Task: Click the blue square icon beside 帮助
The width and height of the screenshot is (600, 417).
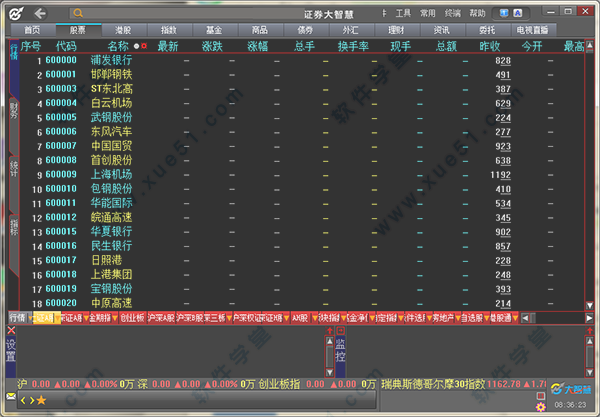Action: (504, 13)
